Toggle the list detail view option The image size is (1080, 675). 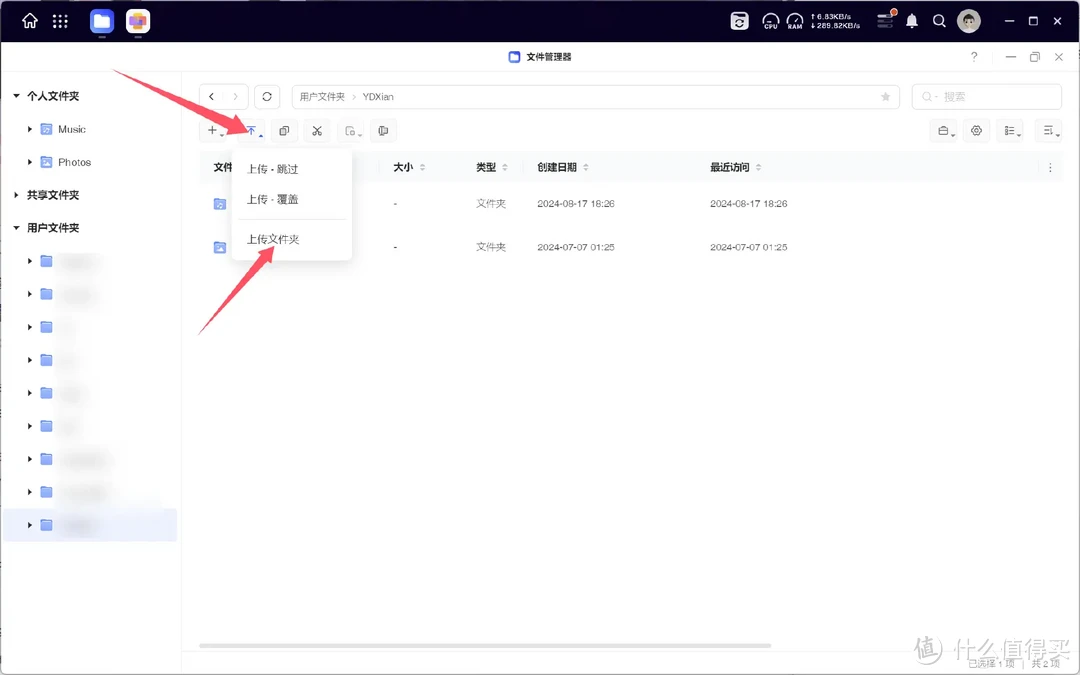tap(1010, 131)
